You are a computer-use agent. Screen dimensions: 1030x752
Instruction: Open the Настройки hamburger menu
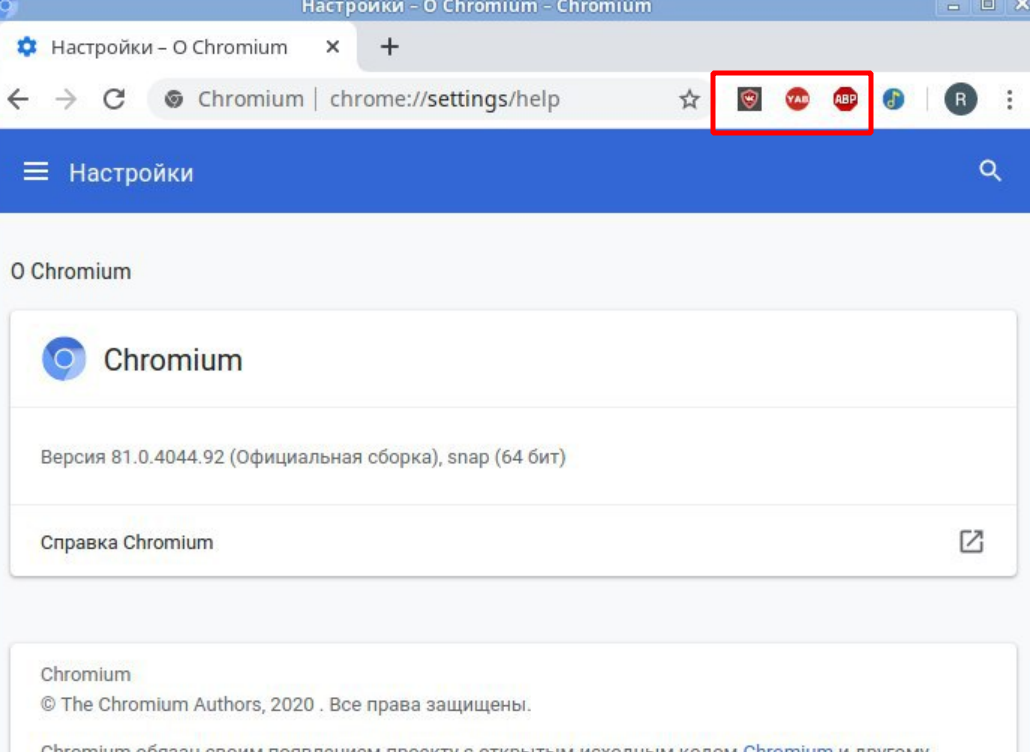click(35, 172)
